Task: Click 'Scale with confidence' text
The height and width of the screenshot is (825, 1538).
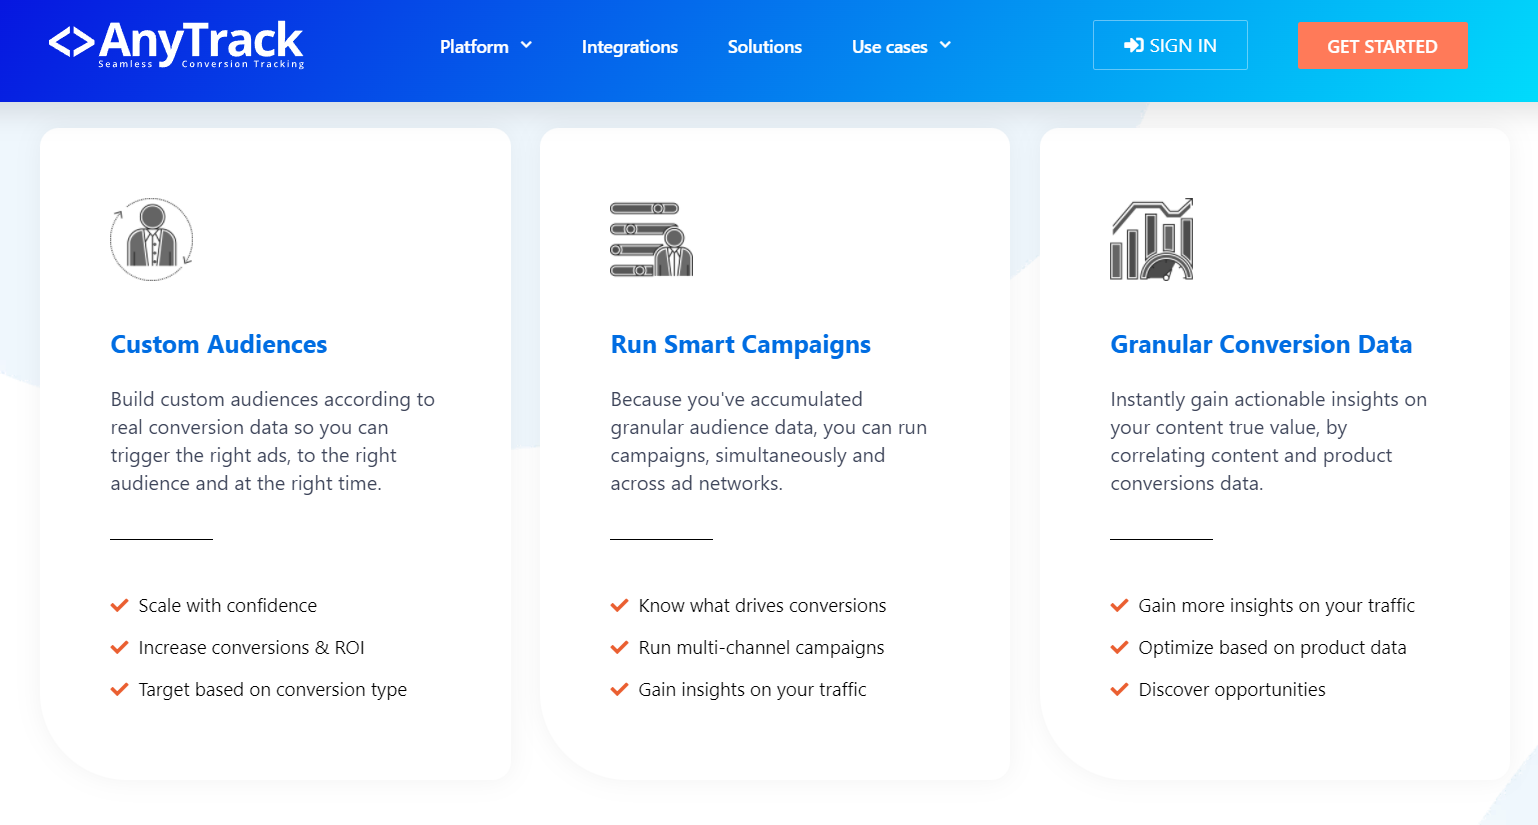Action: (228, 605)
